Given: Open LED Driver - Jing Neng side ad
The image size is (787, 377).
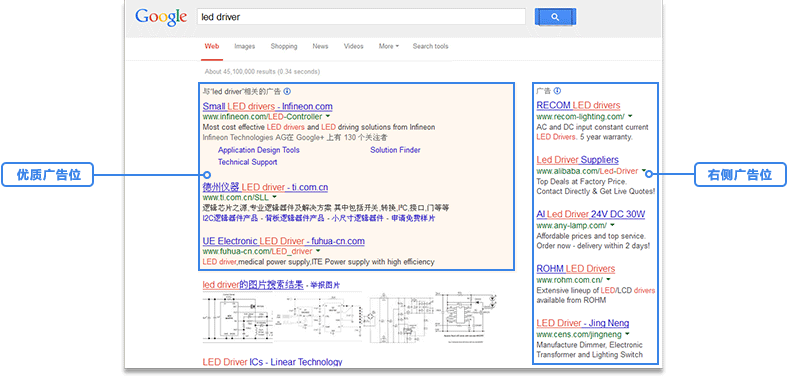Looking at the screenshot, I should coord(583,323).
